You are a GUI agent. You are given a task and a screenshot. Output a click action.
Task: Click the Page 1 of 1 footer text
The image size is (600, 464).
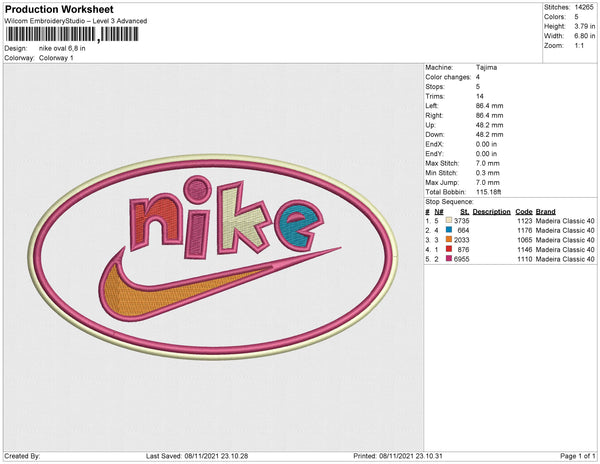coord(577,456)
